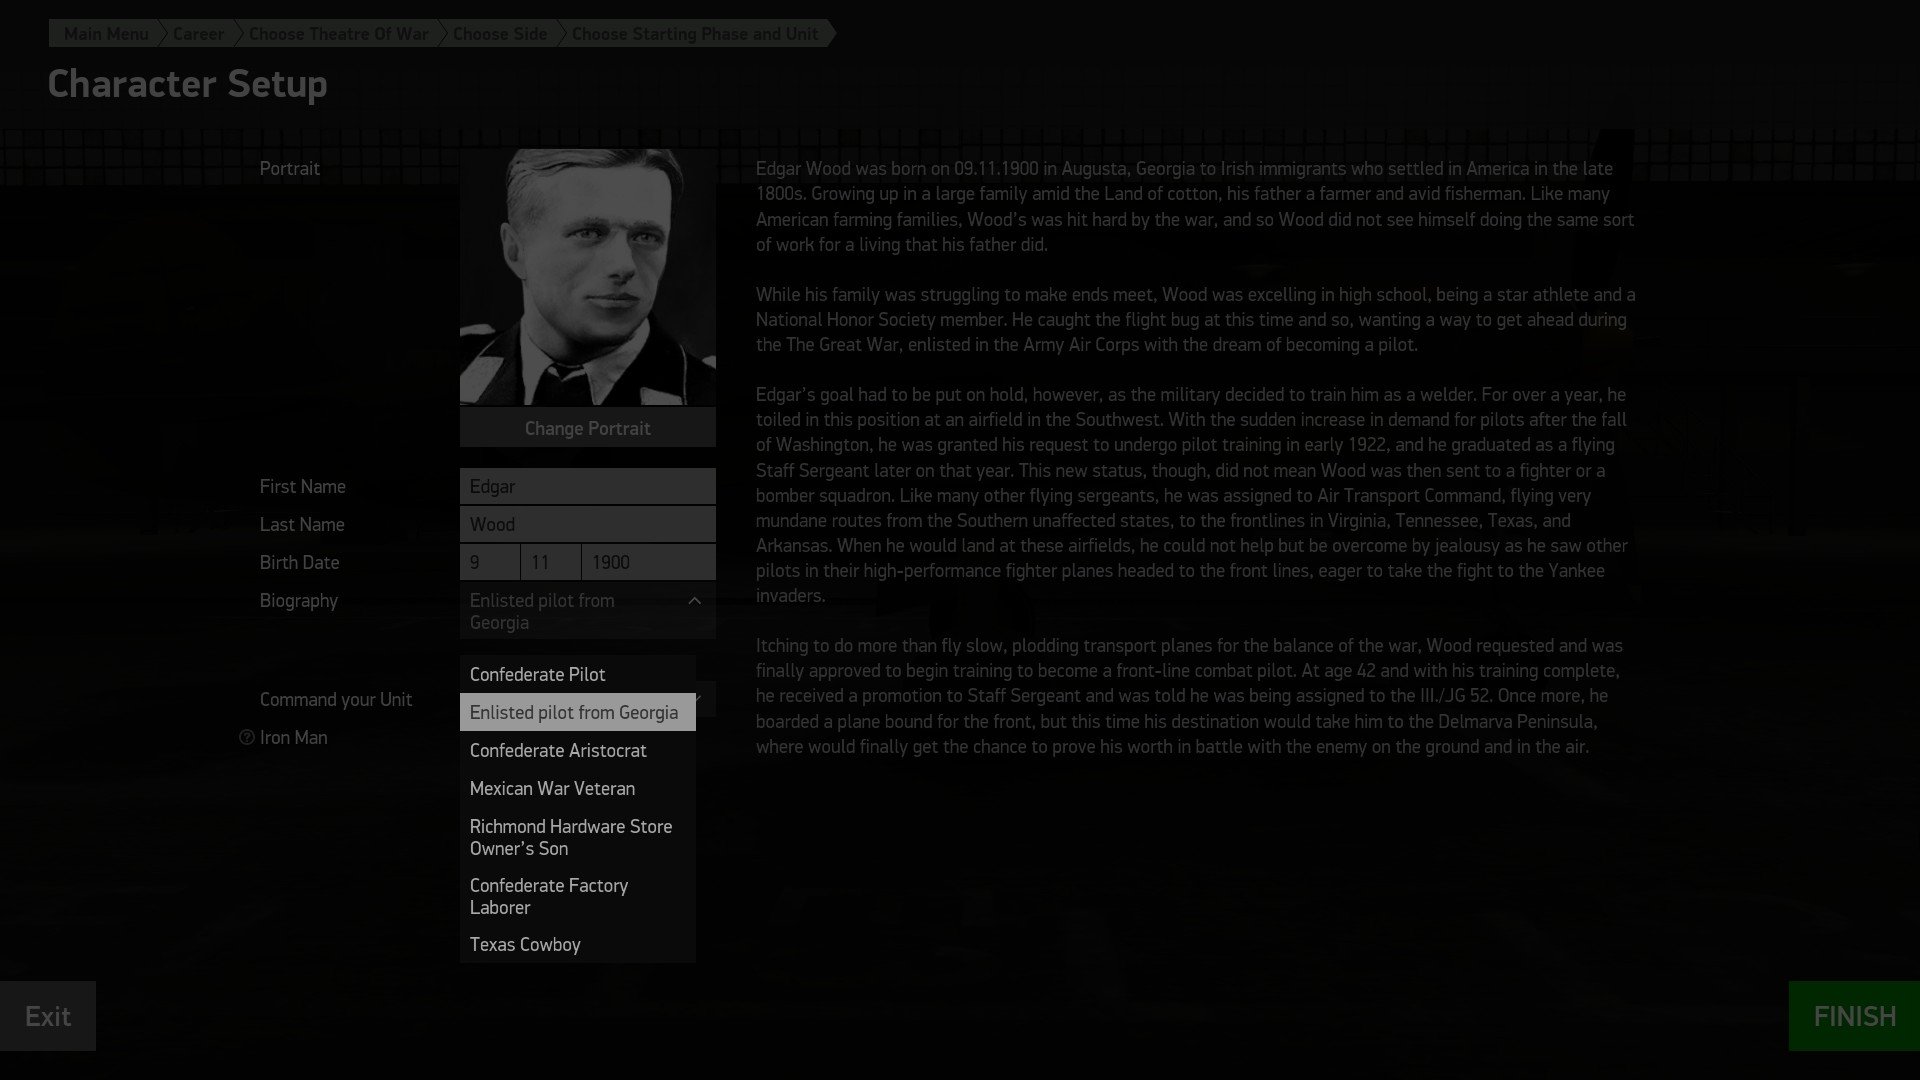Go to Main Menu breadcrumb
Image resolution: width=1920 pixels, height=1080 pixels.
pyautogui.click(x=105, y=34)
